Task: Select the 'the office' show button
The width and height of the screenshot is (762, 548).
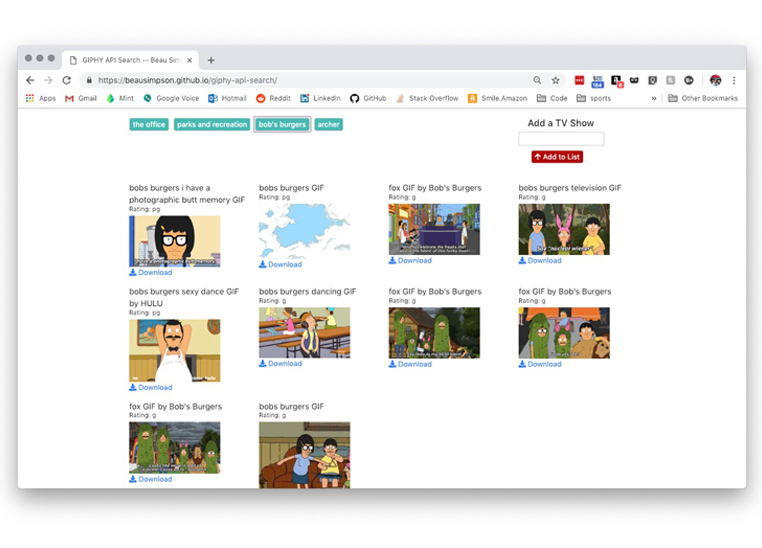Action: (x=149, y=124)
